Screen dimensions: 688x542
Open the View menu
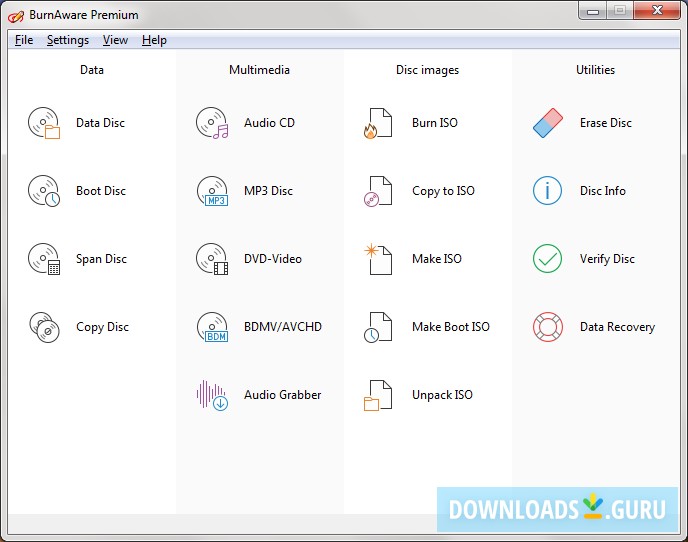(115, 40)
